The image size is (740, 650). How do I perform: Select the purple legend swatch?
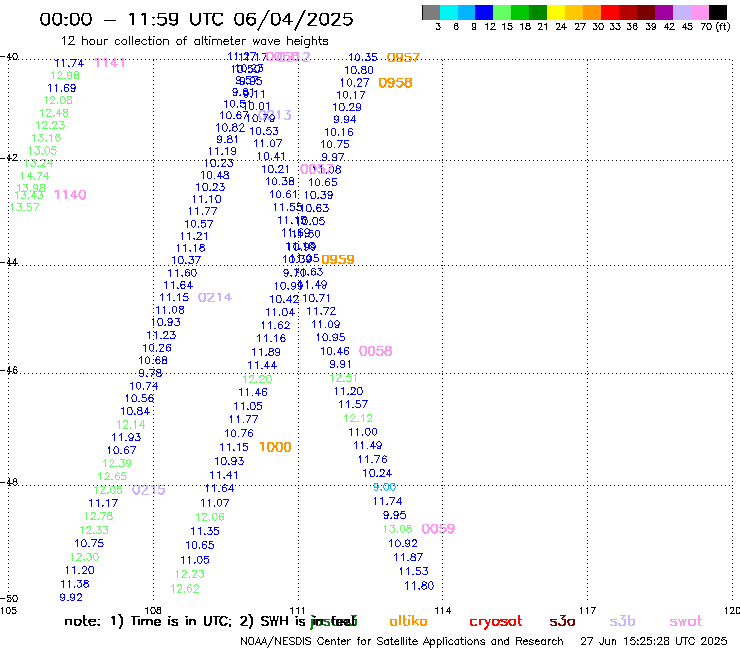664,12
